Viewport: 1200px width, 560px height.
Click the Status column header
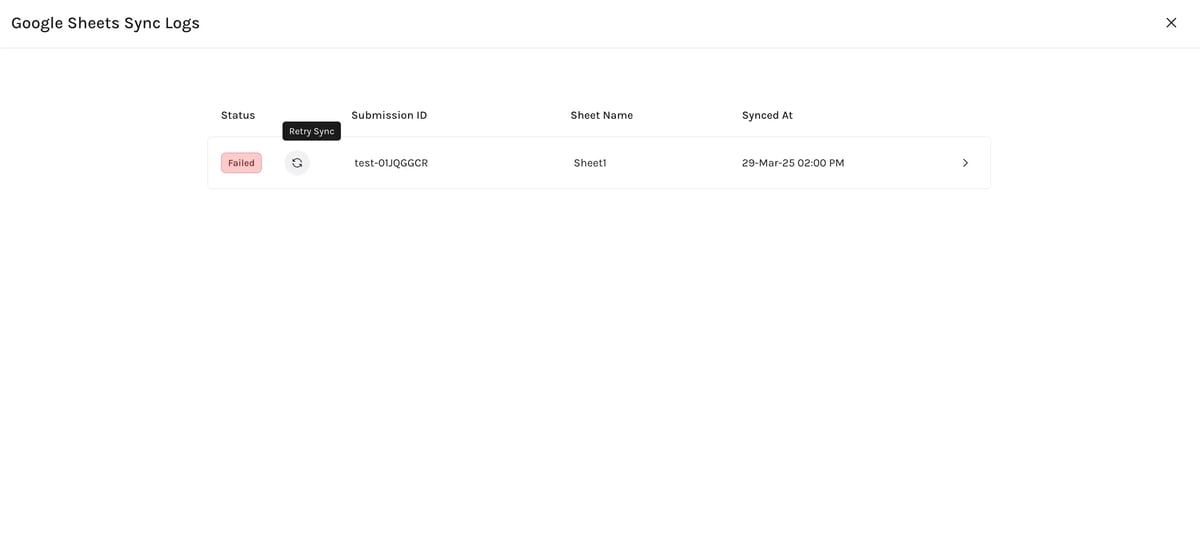pyautogui.click(x=238, y=115)
